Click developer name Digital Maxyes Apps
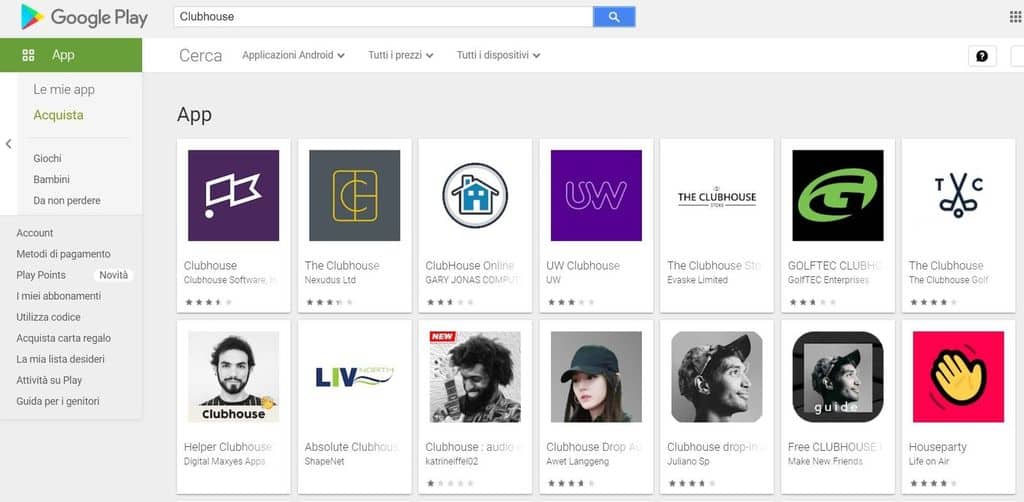This screenshot has height=502, width=1024. 225,462
